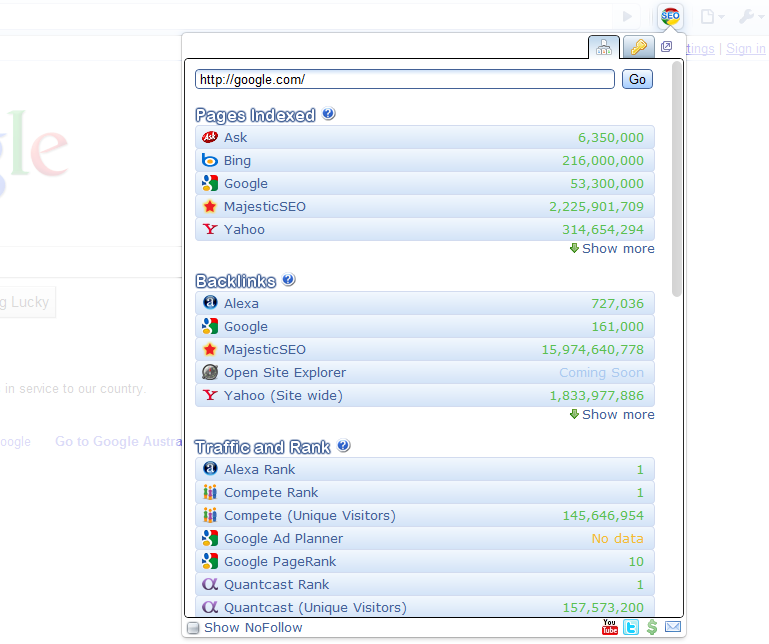Click the popup's vertical scrollbar thumb
This screenshot has width=769, height=644.
tap(677, 179)
